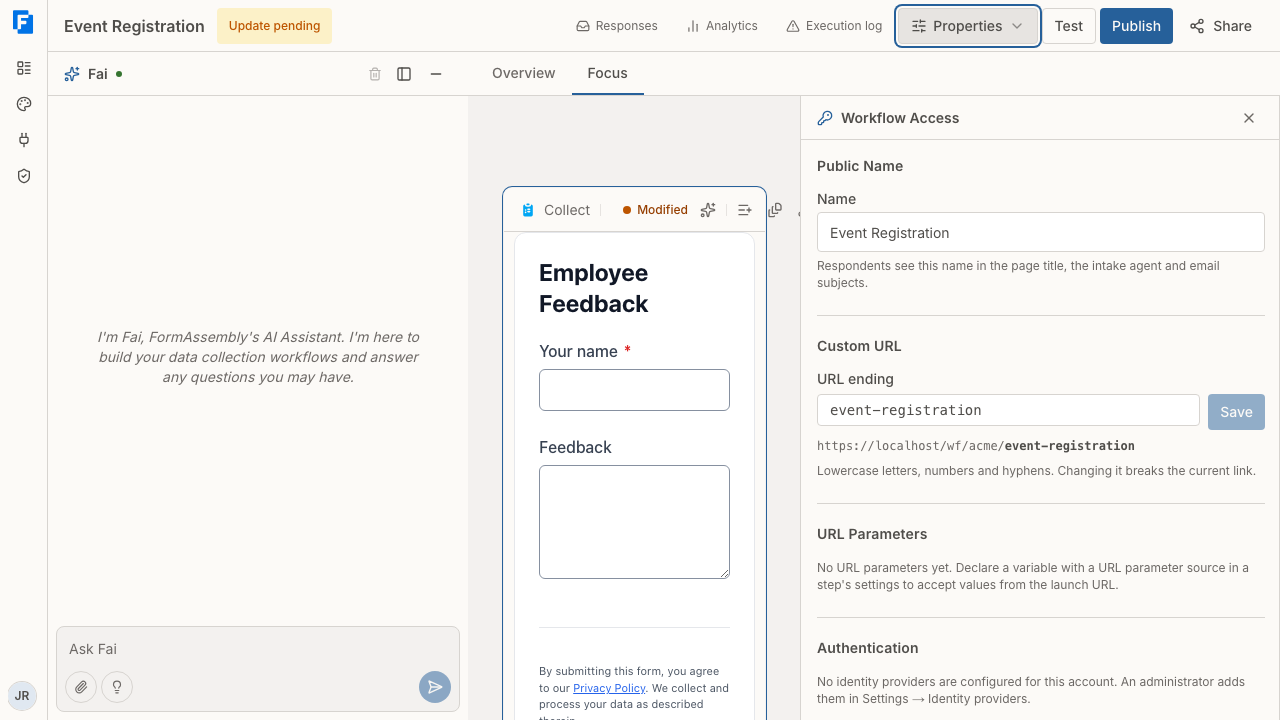Open the Properties dropdown
Image resolution: width=1280 pixels, height=720 pixels.
pos(968,26)
